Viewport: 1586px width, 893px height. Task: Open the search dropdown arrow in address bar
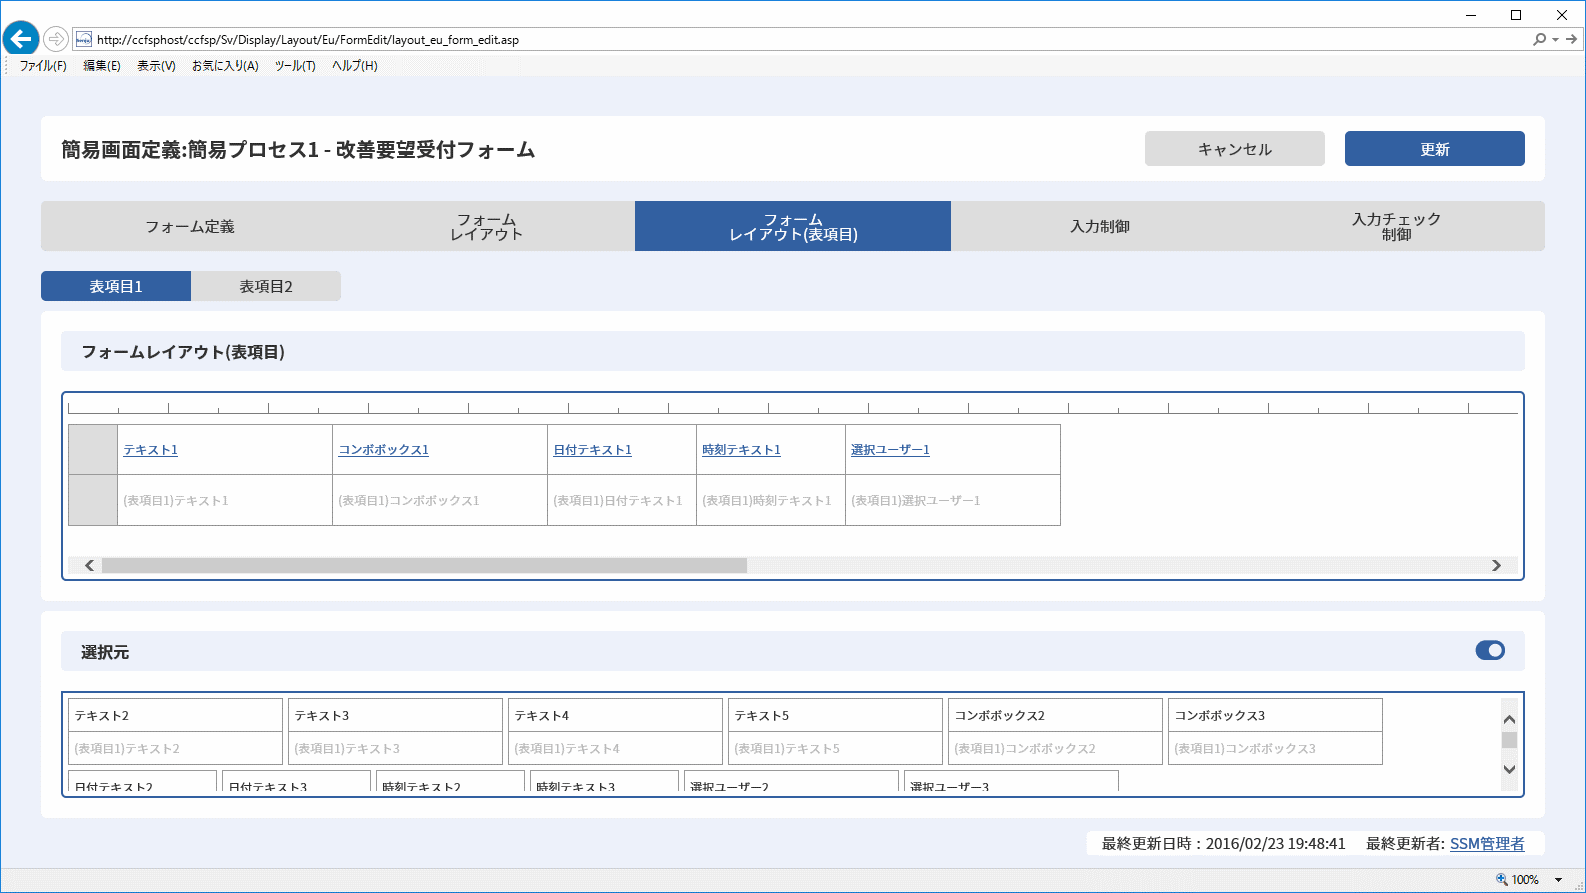(1555, 40)
